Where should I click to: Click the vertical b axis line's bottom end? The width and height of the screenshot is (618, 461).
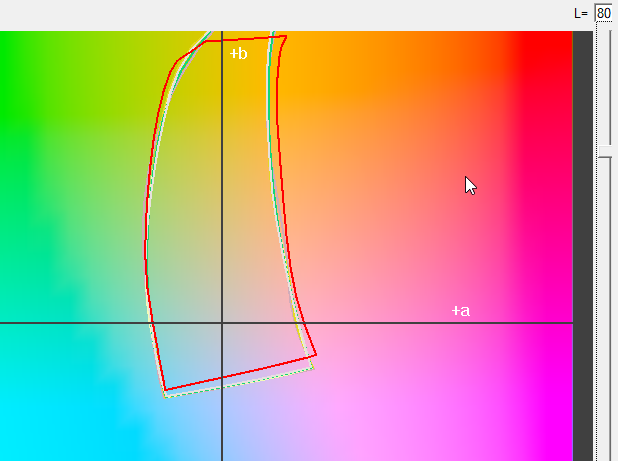221,456
